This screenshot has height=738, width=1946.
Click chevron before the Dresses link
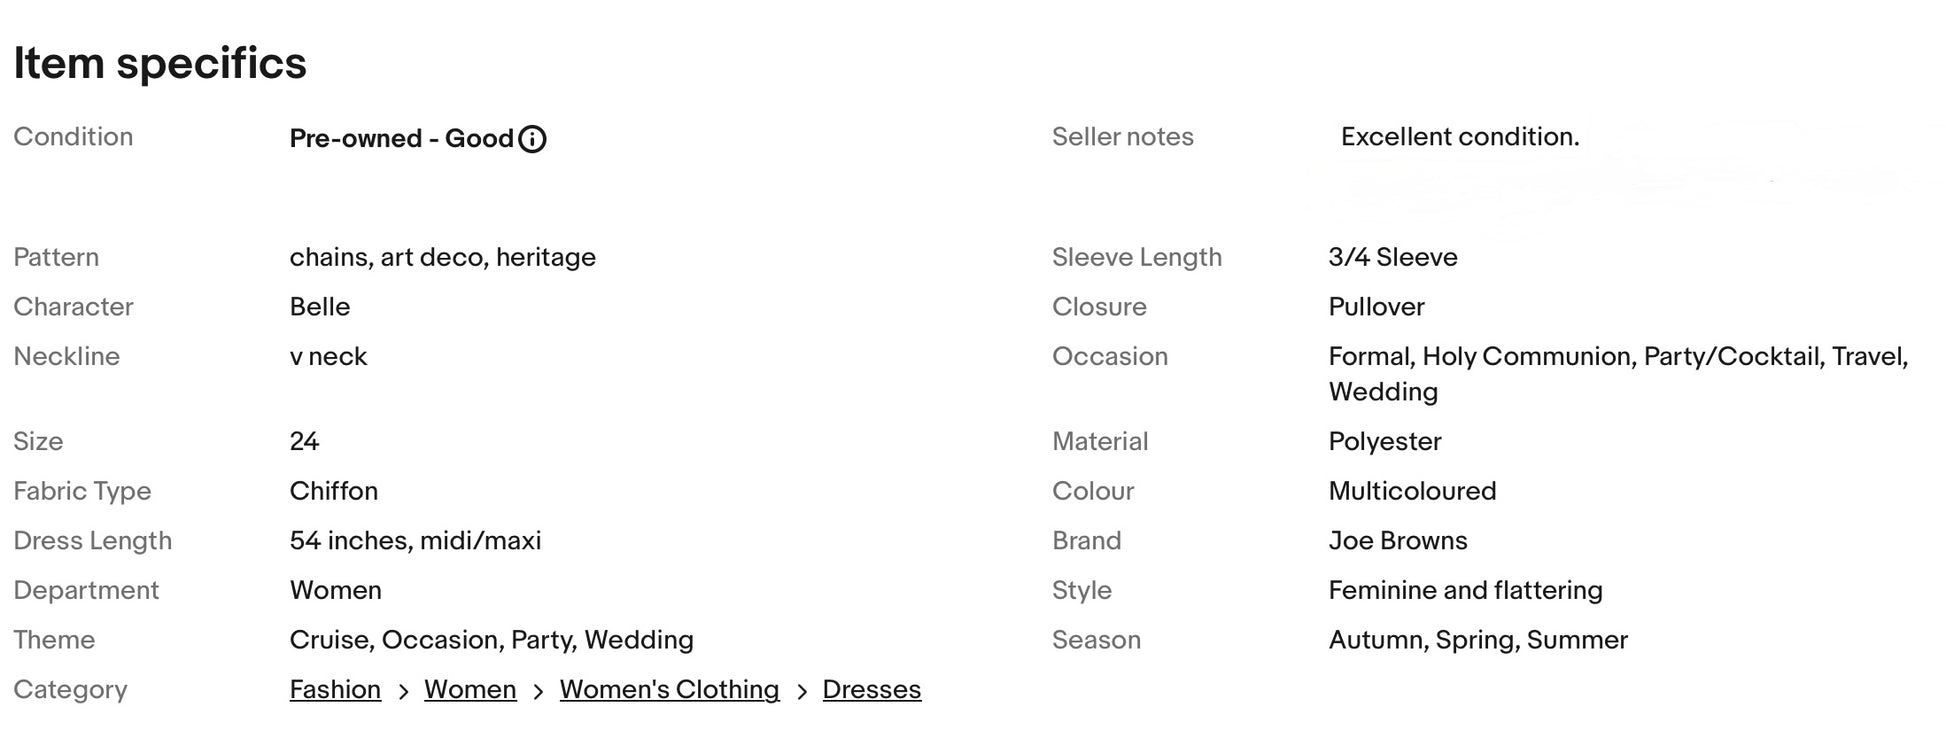click(x=801, y=692)
